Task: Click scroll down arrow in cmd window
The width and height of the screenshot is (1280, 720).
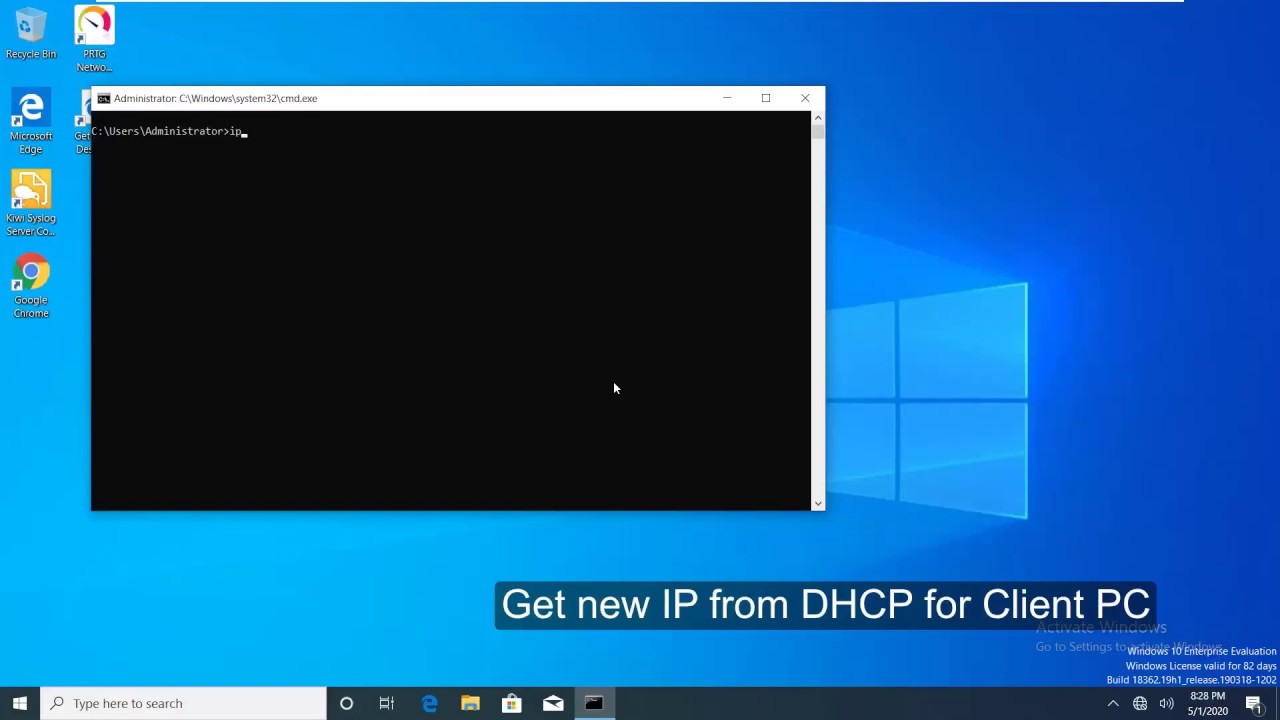Action: [819, 503]
